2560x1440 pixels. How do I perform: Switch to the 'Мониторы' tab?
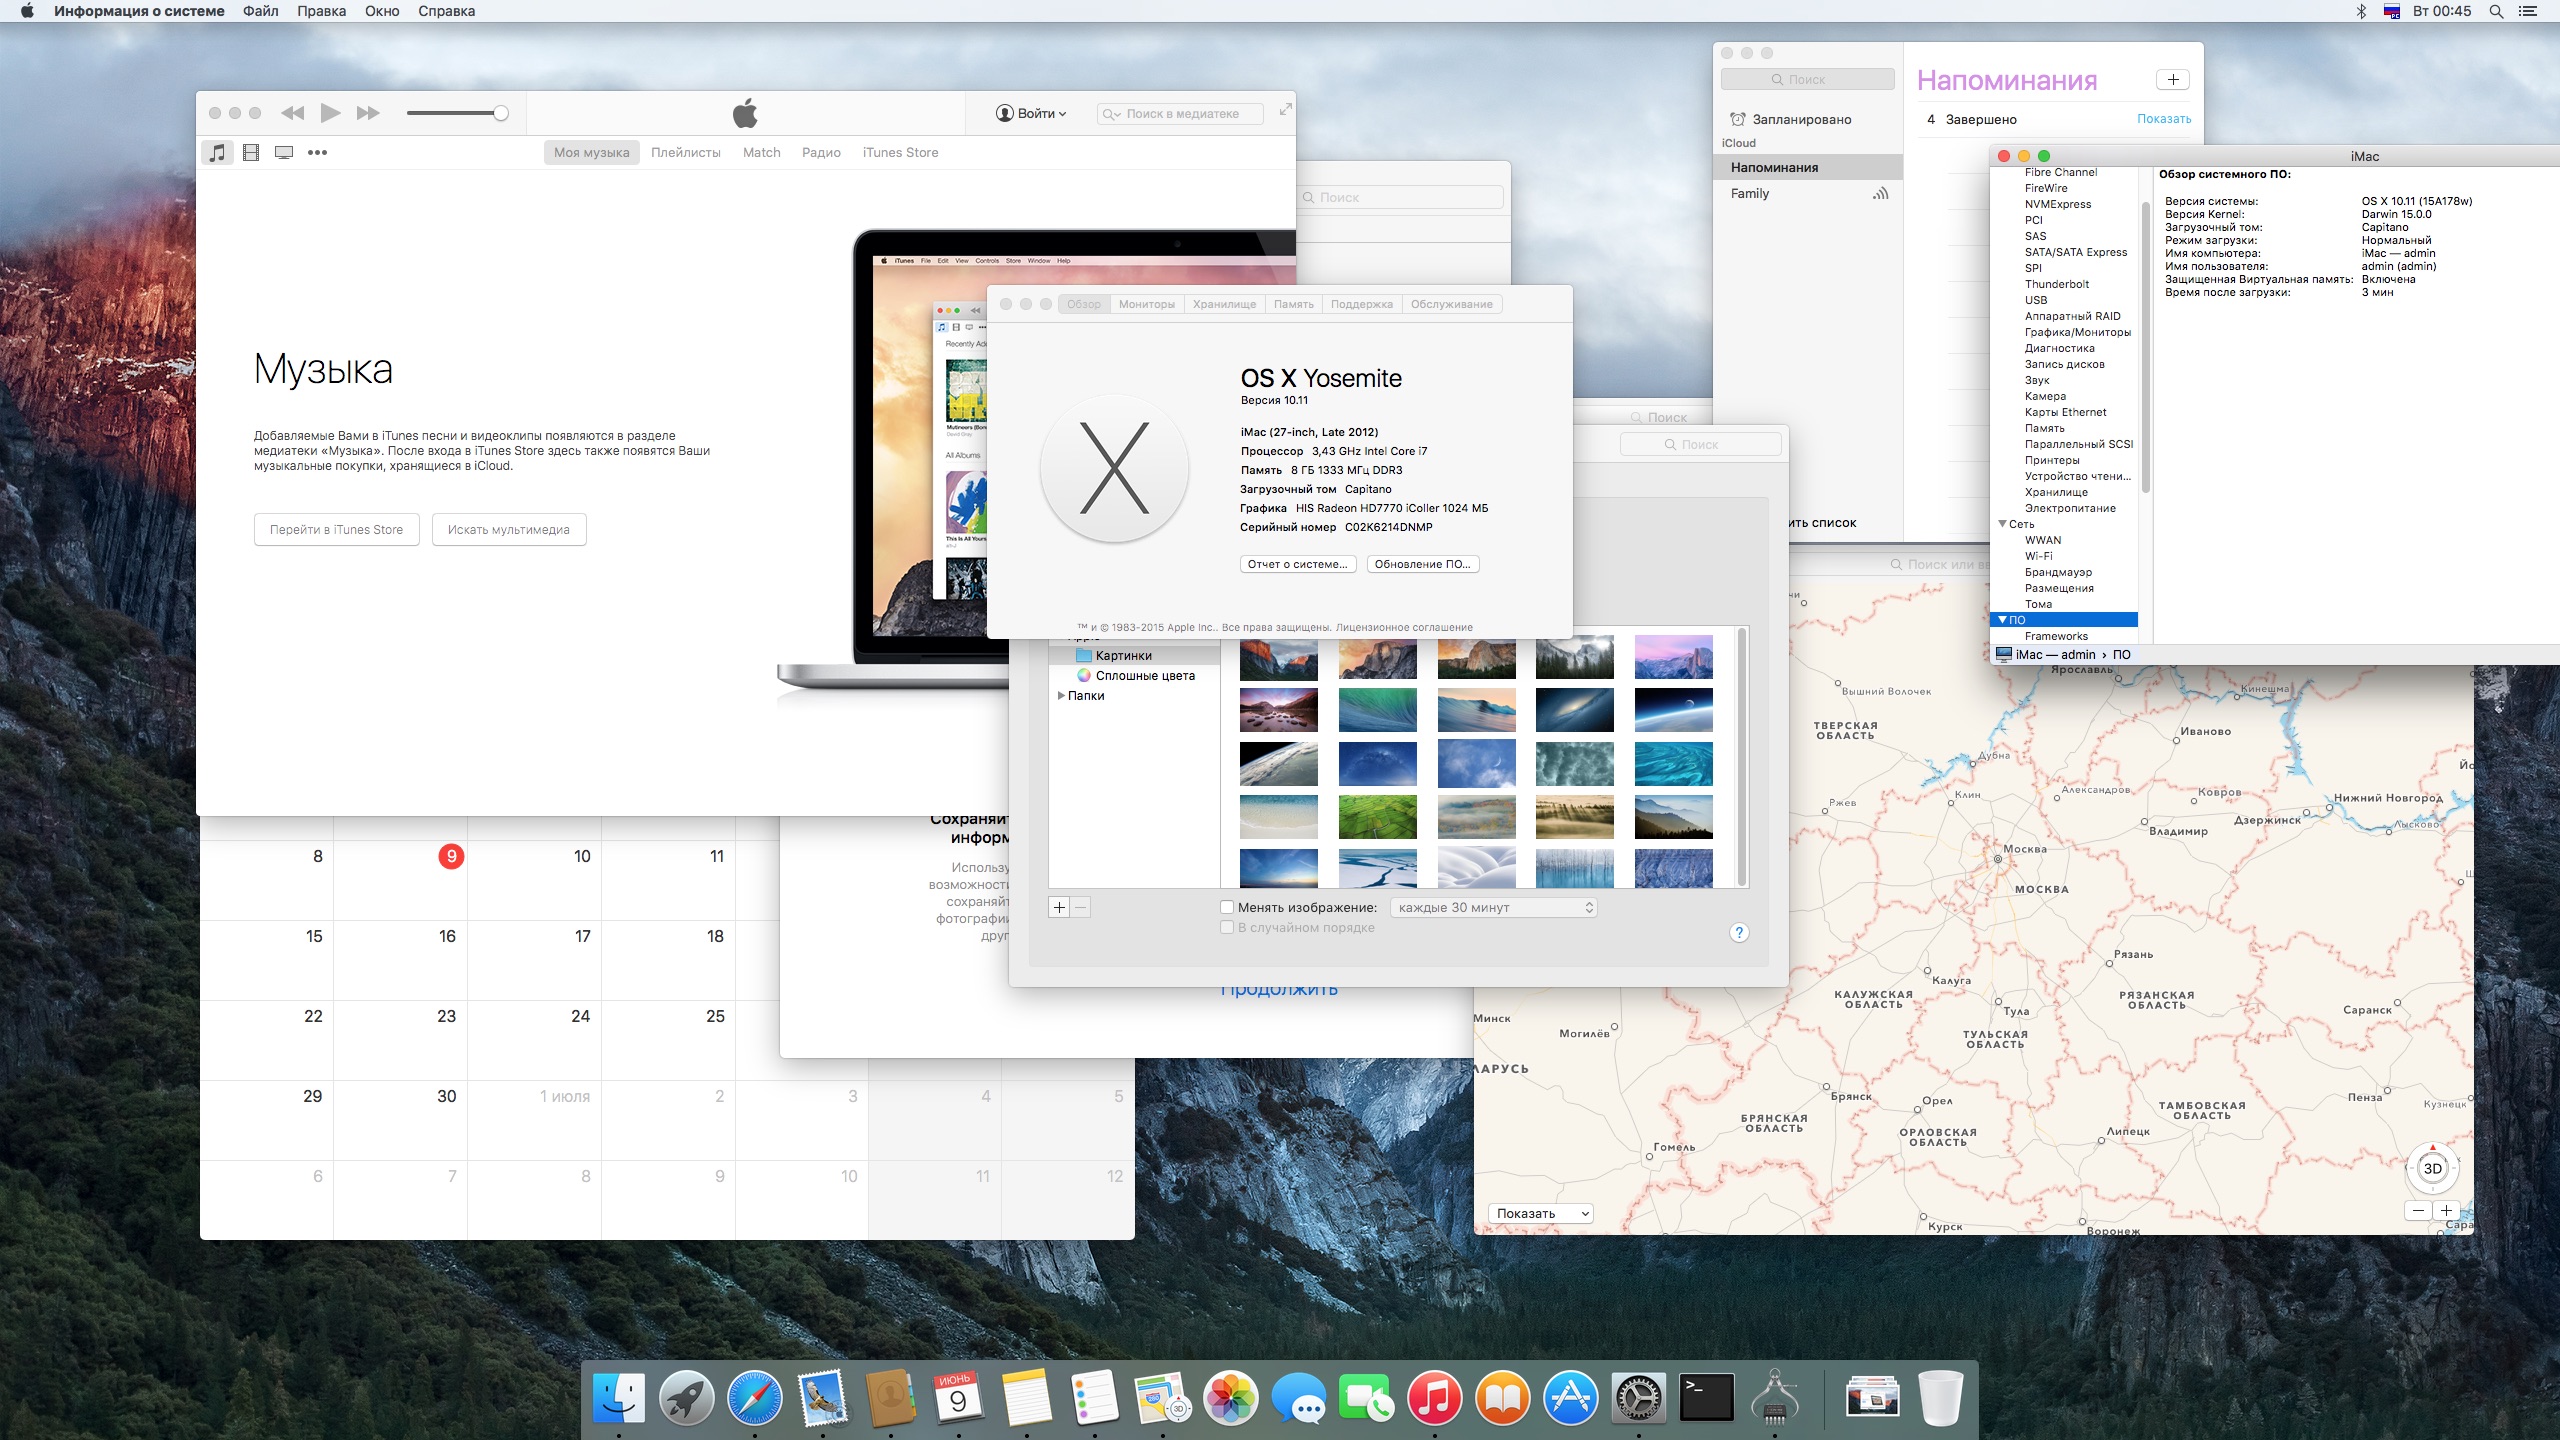click(1147, 304)
